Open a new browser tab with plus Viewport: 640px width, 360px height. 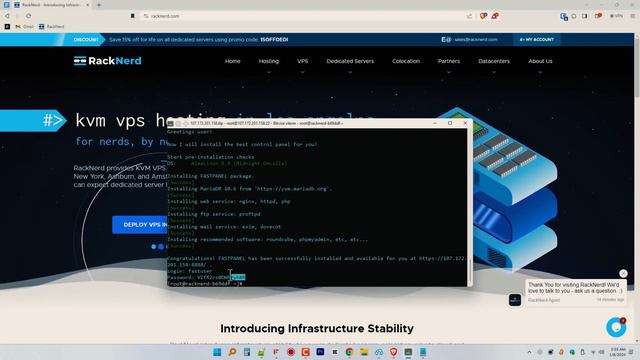tap(99, 5)
